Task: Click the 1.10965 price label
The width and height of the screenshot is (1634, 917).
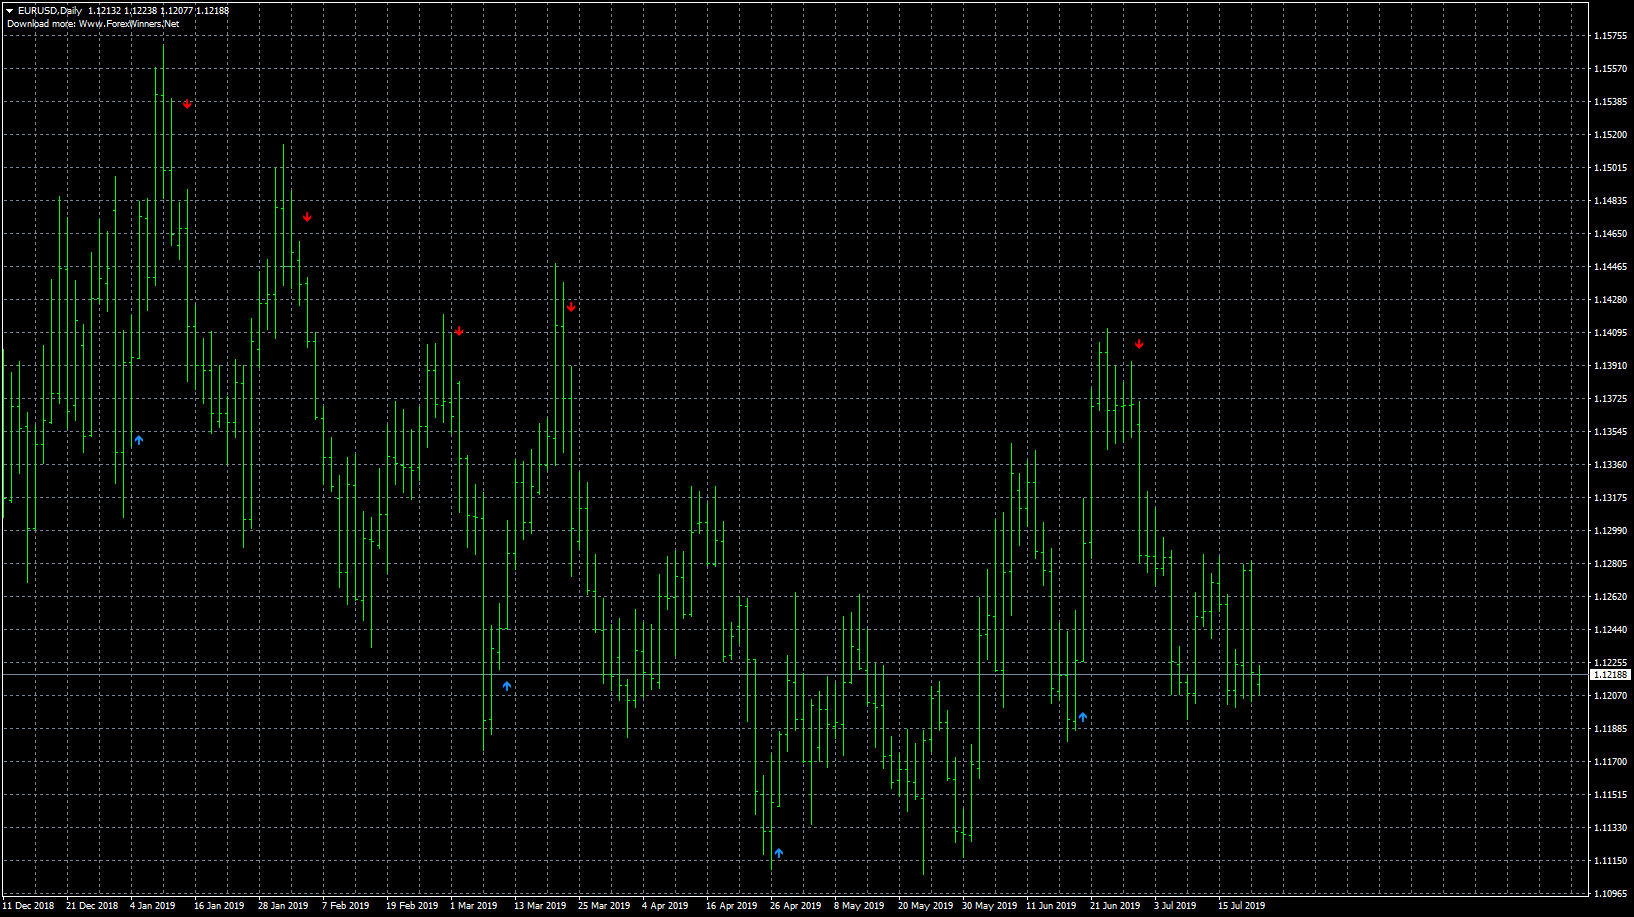Action: click(1610, 894)
